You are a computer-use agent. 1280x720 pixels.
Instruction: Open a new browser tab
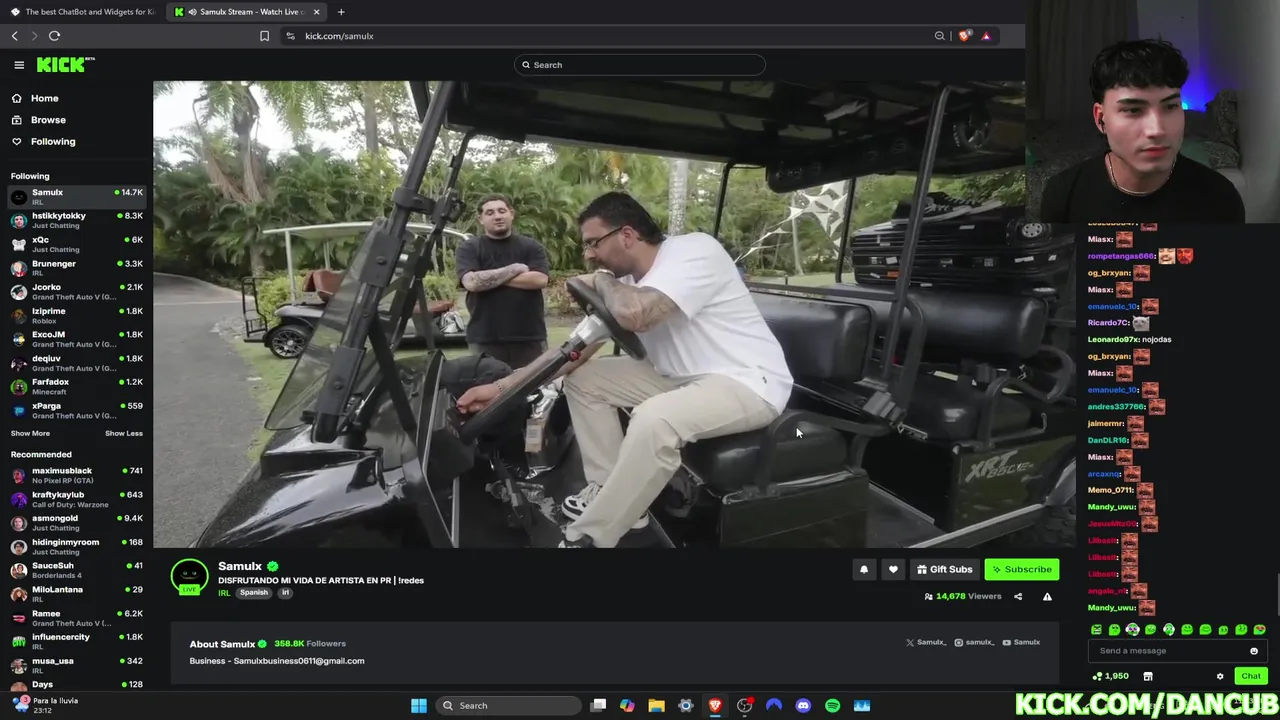341,12
